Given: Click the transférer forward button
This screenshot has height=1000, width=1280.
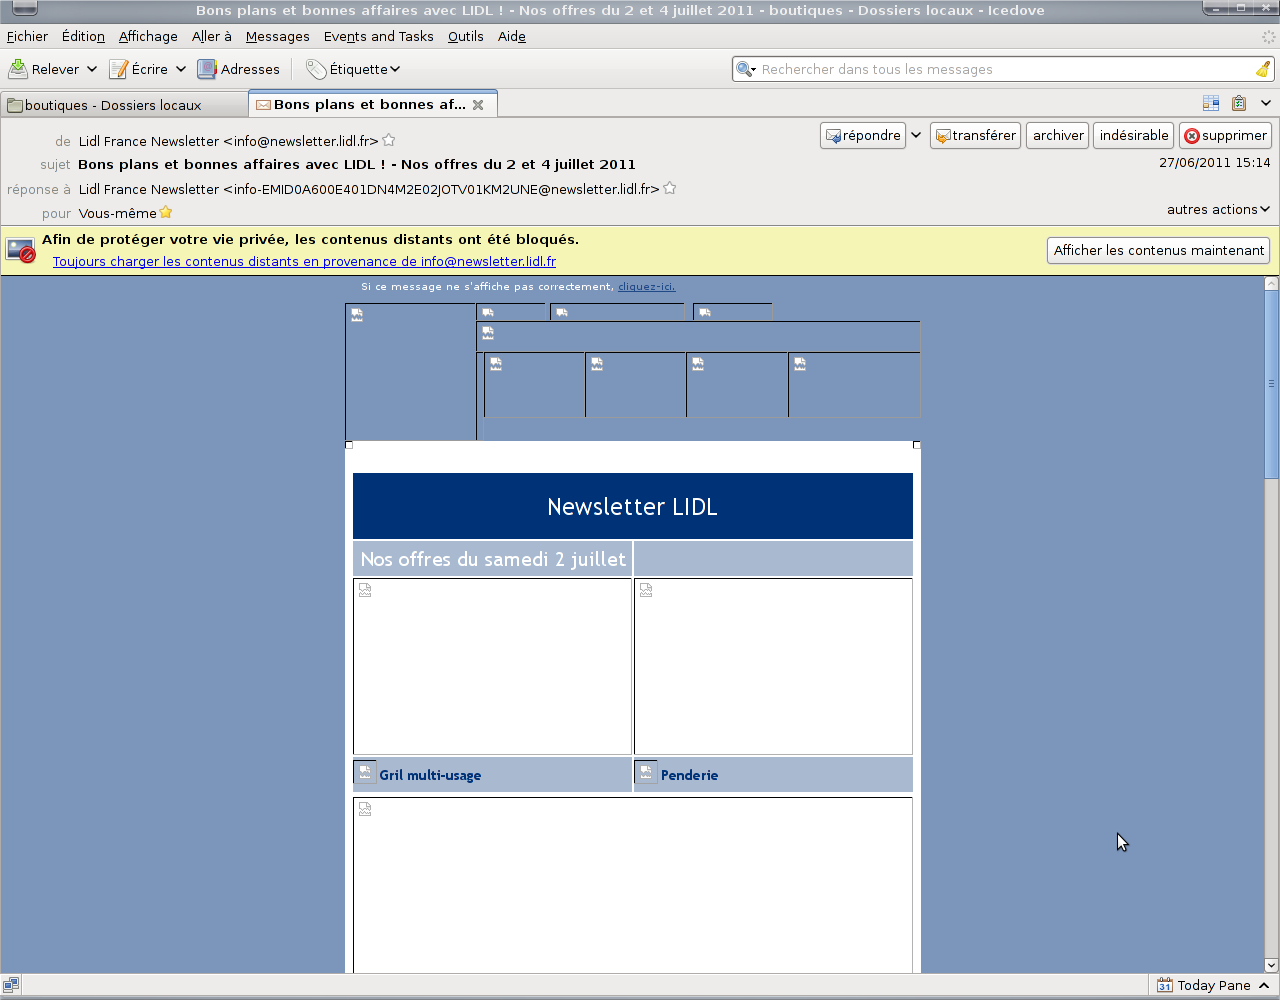Looking at the screenshot, I should (x=975, y=135).
